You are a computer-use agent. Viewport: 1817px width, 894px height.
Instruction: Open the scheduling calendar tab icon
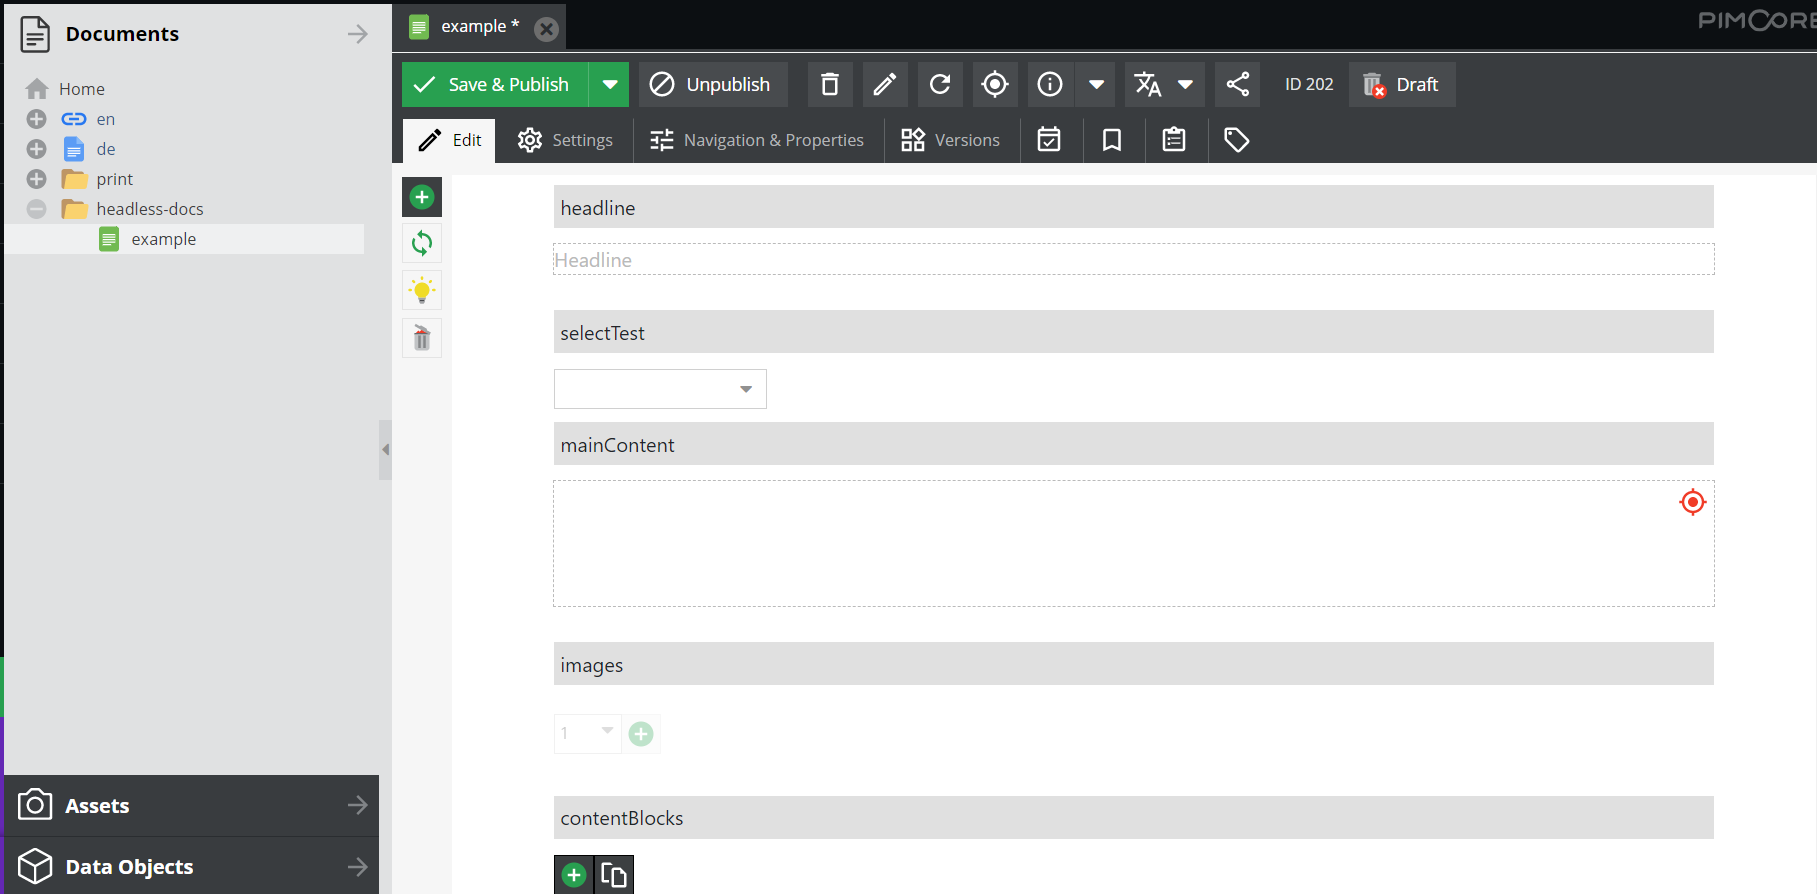tap(1049, 140)
